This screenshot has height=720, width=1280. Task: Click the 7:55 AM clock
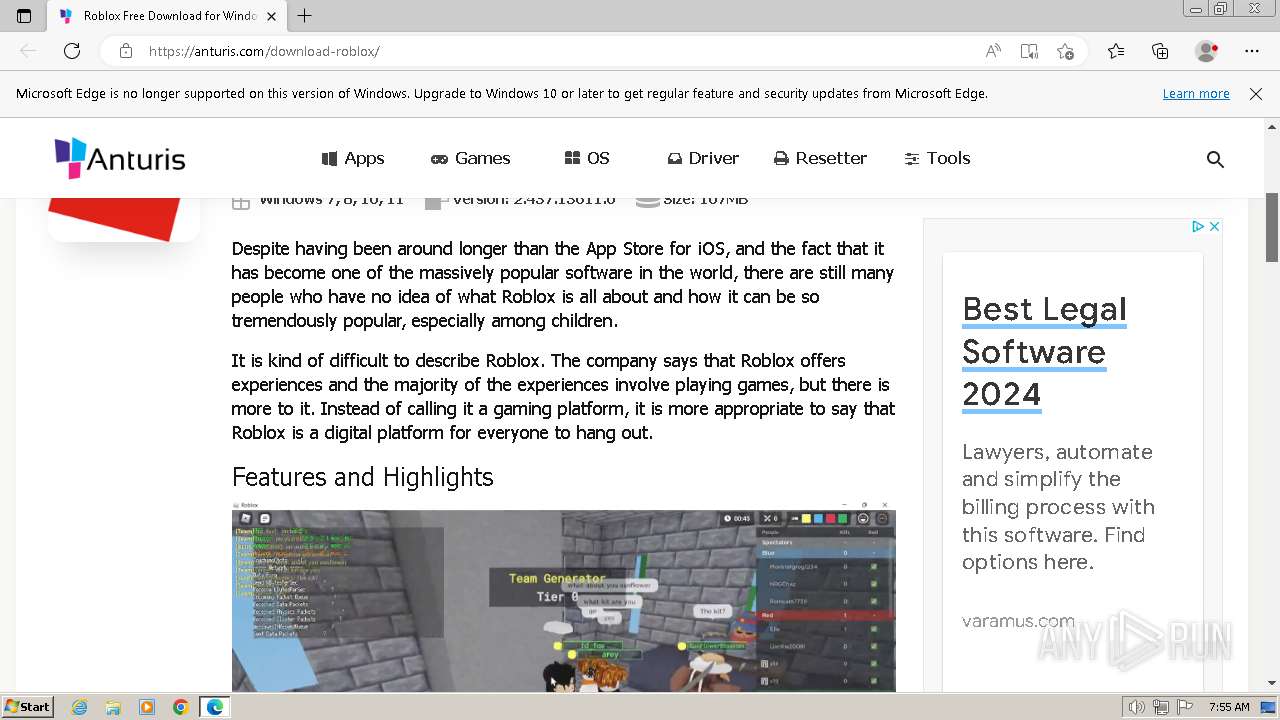point(1229,707)
